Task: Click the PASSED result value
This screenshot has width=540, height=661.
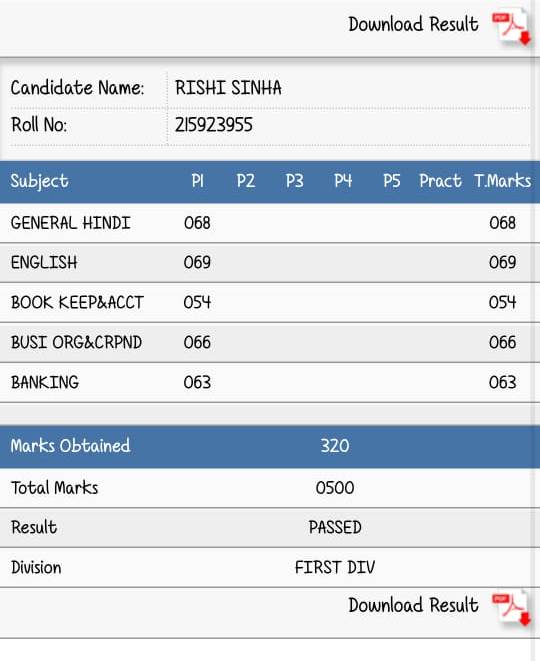Action: click(x=335, y=528)
